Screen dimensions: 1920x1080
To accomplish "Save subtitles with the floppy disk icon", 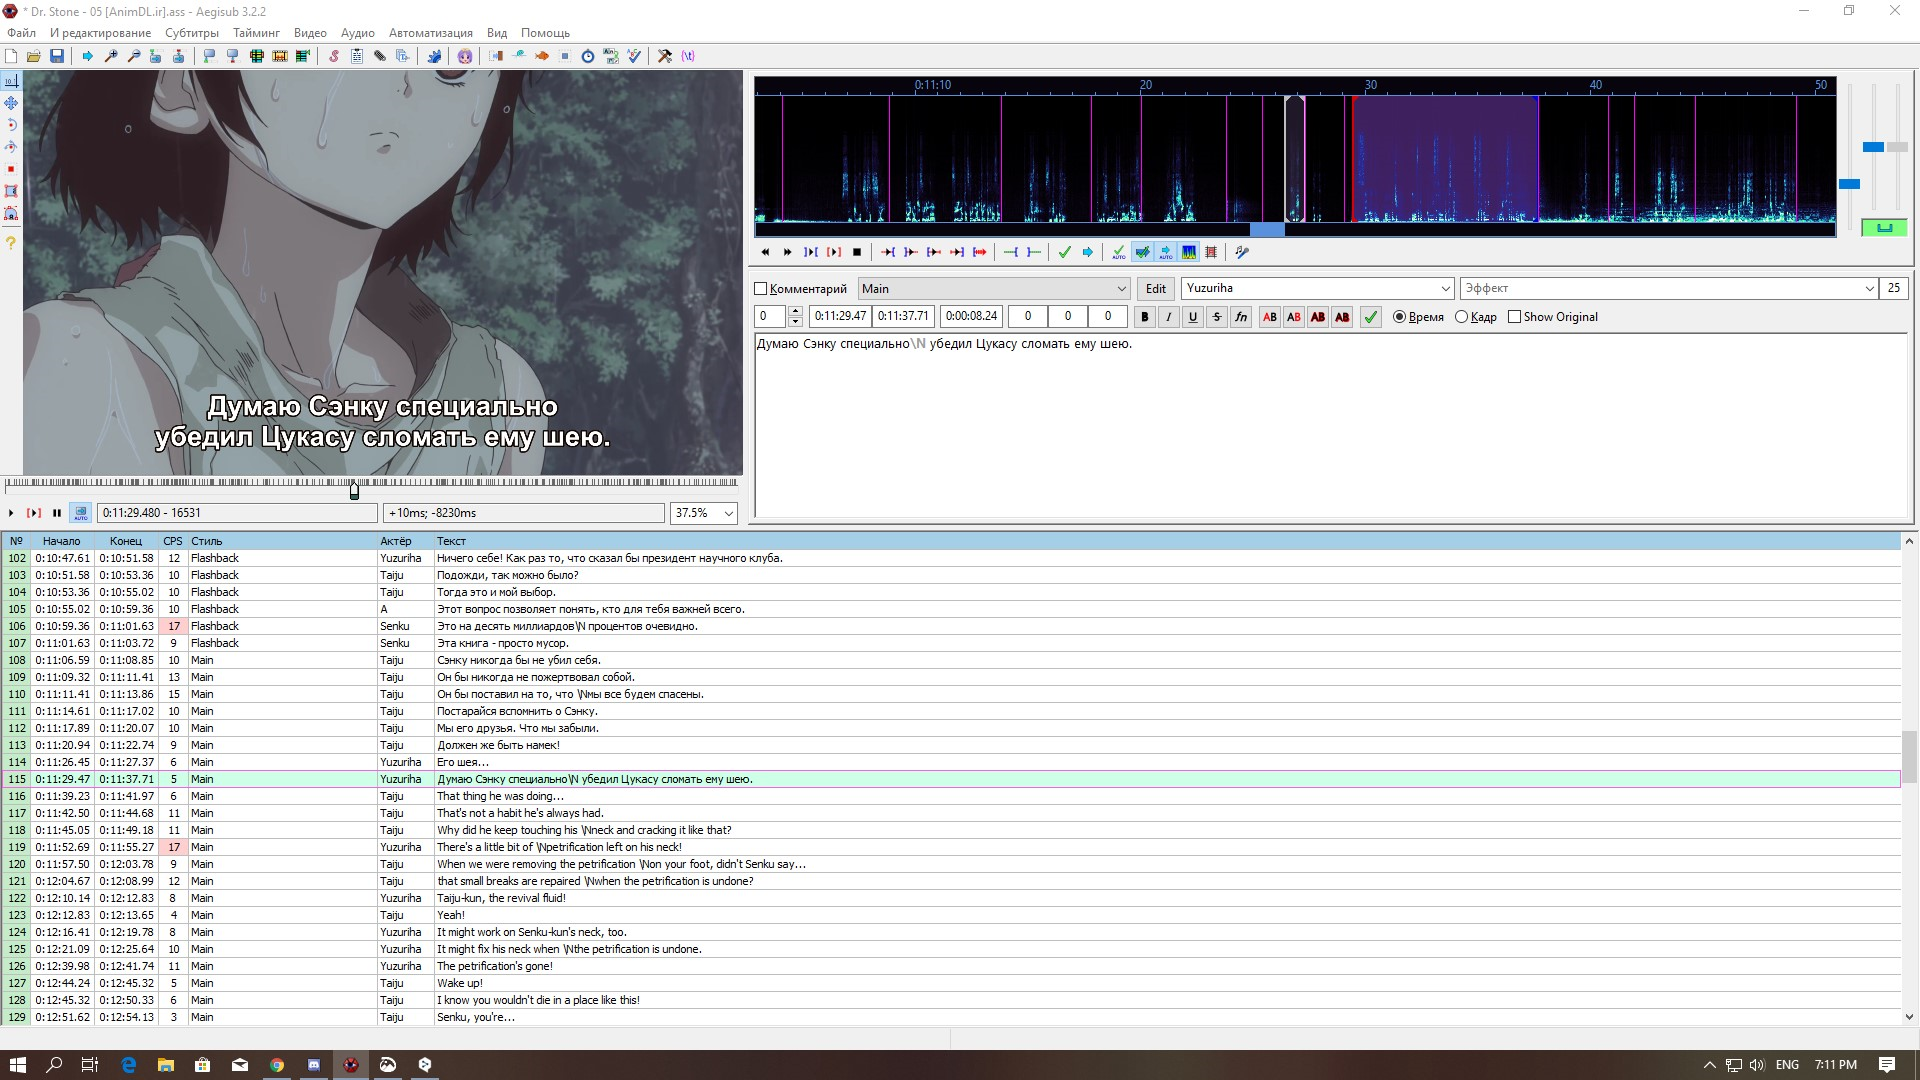I will (x=57, y=56).
